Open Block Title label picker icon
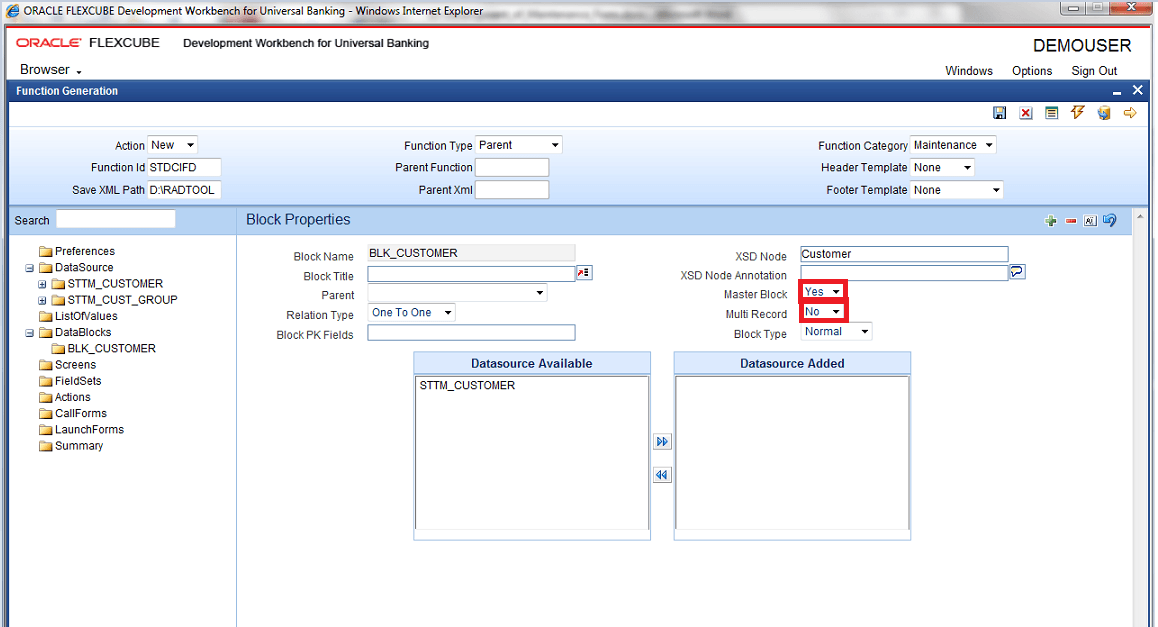Screen dimensions: 1158x627 584,273
